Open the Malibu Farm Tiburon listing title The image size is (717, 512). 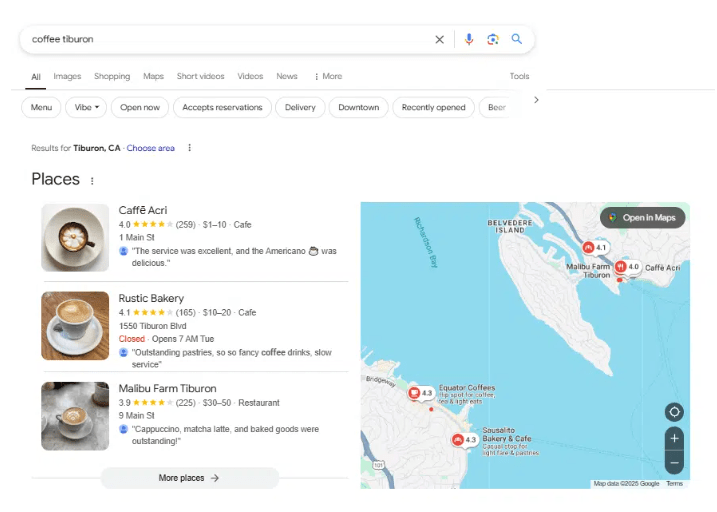coord(167,389)
